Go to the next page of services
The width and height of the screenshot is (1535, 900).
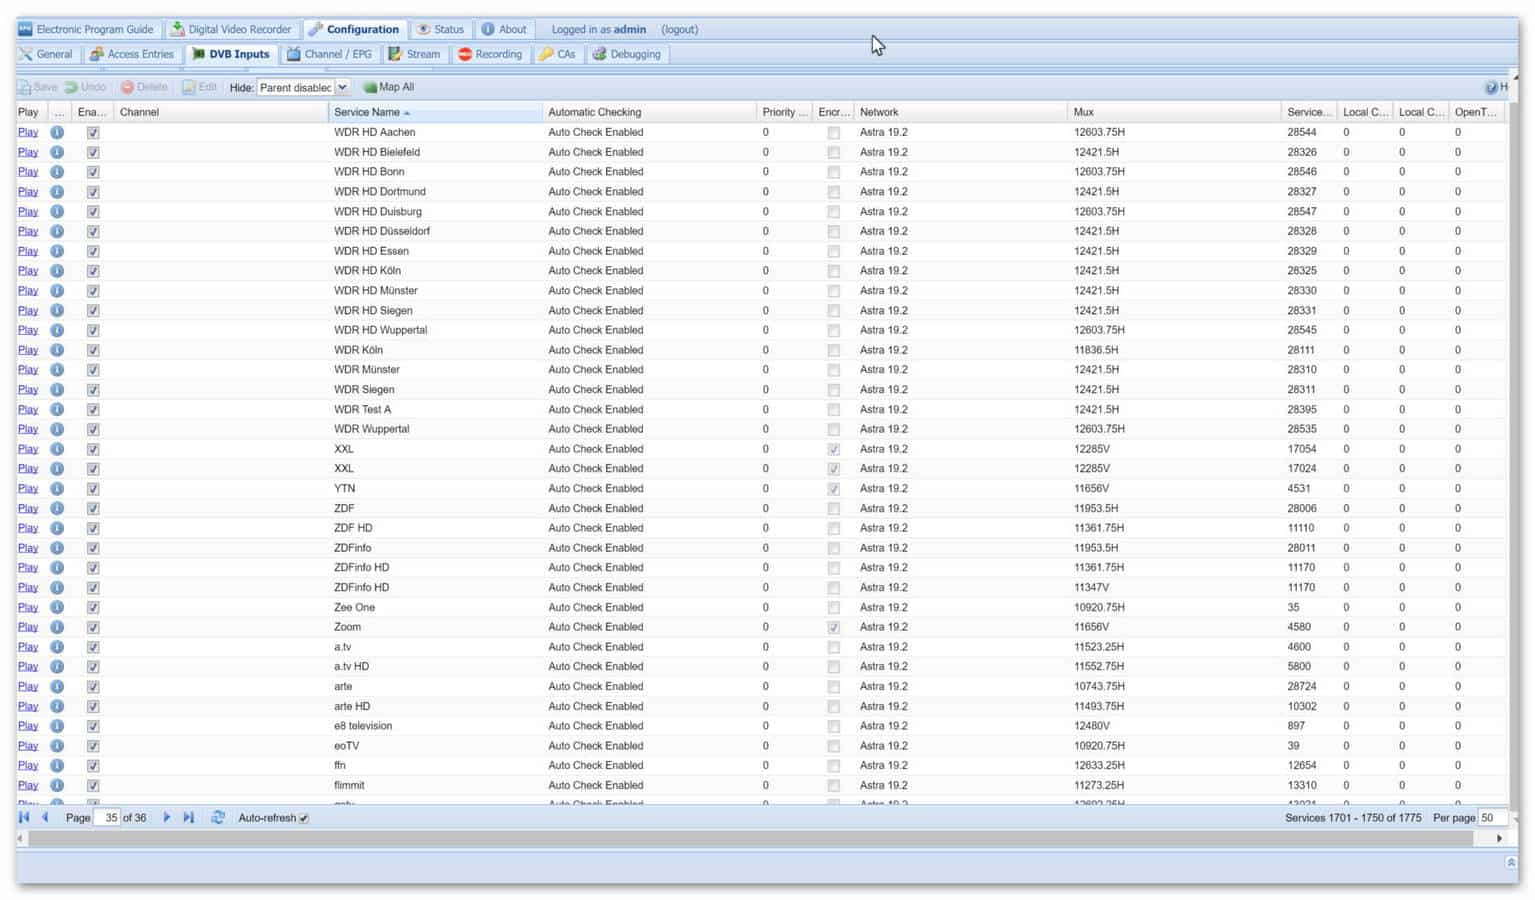167,818
